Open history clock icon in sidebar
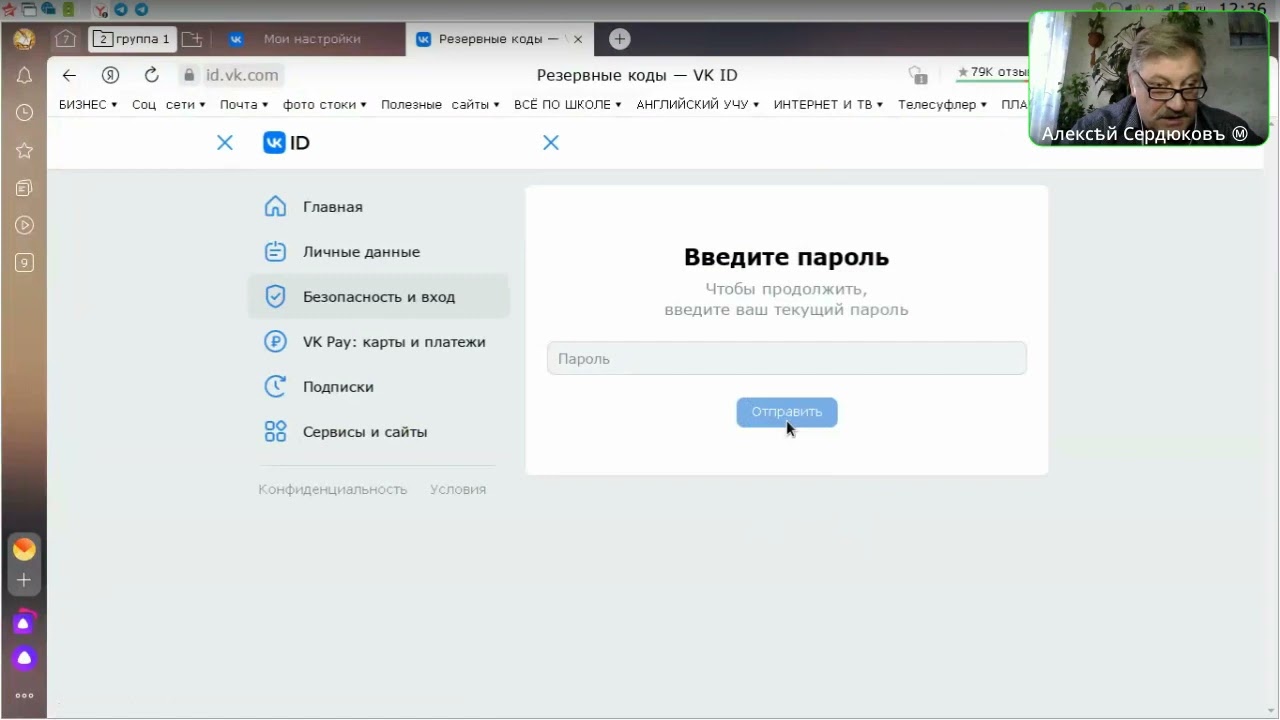Image resolution: width=1280 pixels, height=720 pixels. click(x=24, y=113)
